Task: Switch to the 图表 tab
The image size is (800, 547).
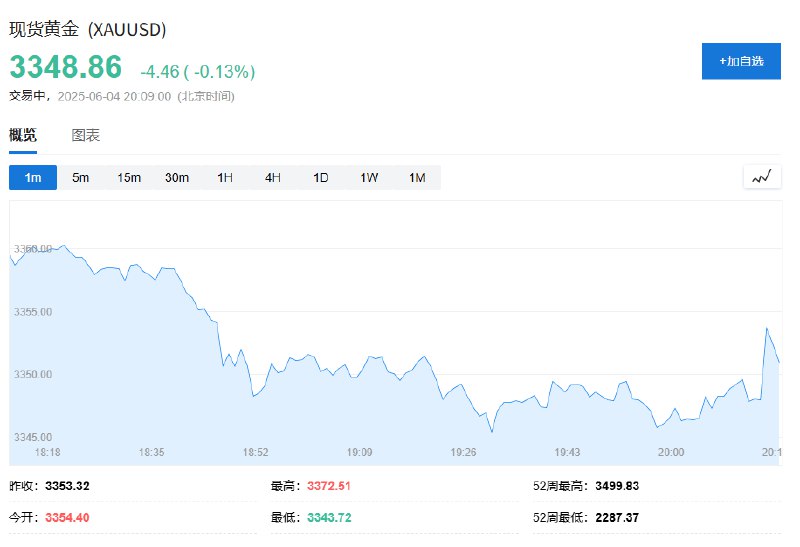Action: pos(85,135)
